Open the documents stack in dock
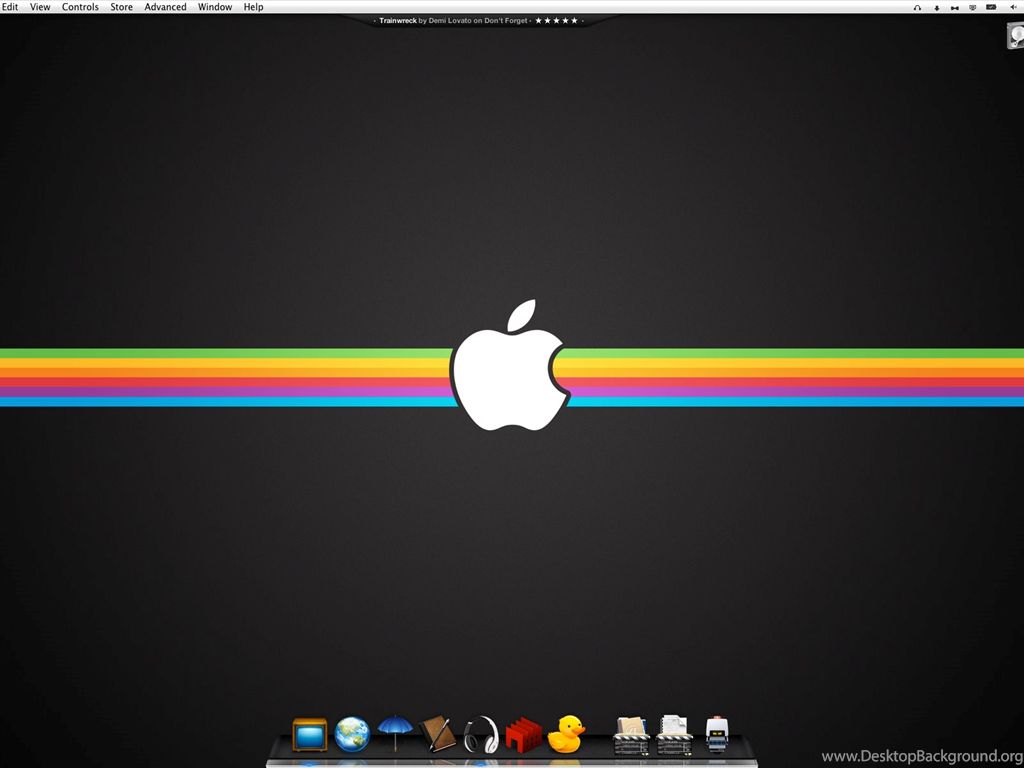1024x768 pixels. click(674, 735)
